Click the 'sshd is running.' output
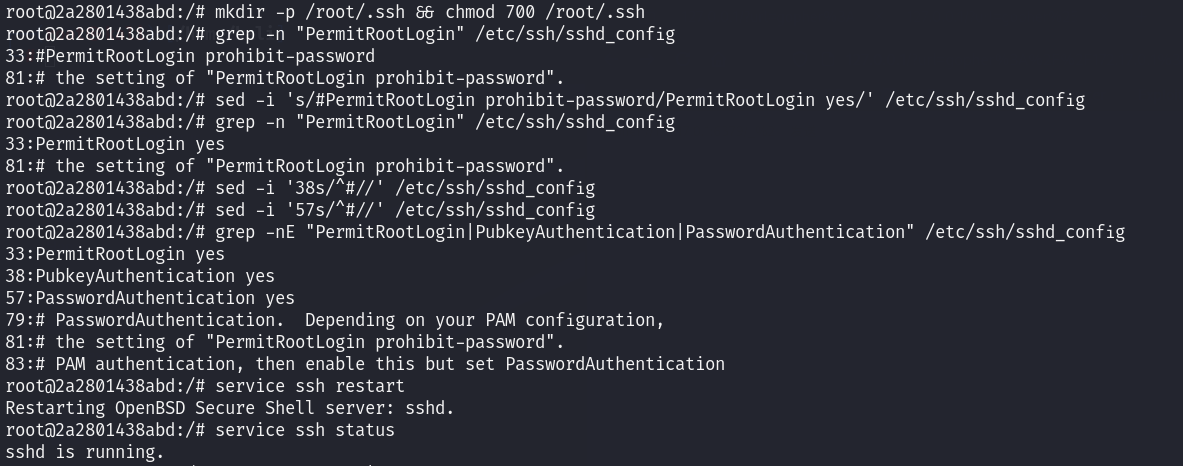 (85, 452)
